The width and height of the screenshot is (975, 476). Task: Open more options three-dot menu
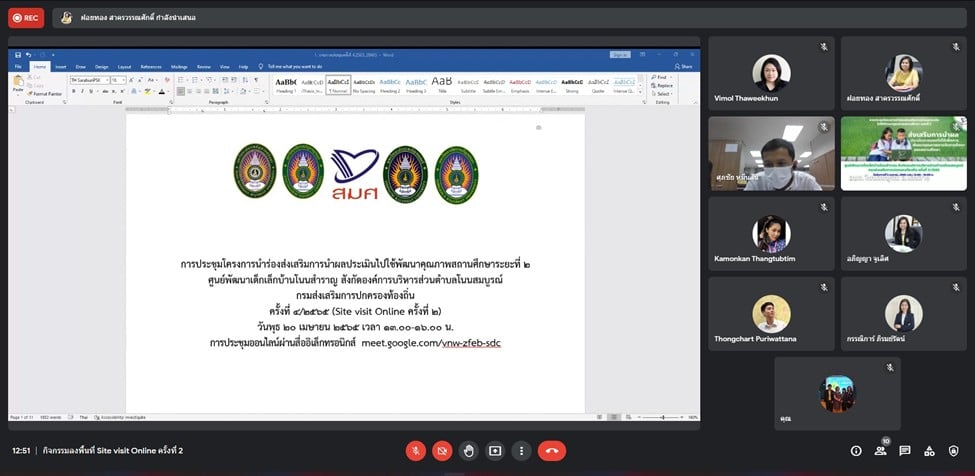(520, 451)
